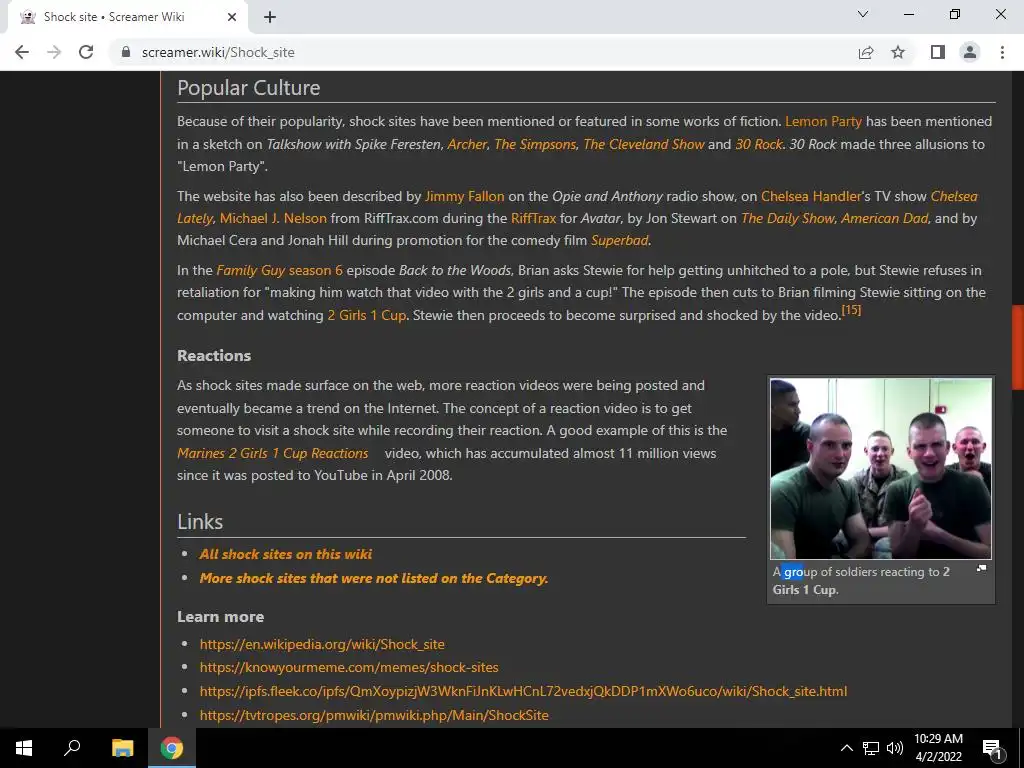This screenshot has height=768, width=1024.
Task: Open the soldiers reacting thumbnail image
Action: pos(881,469)
